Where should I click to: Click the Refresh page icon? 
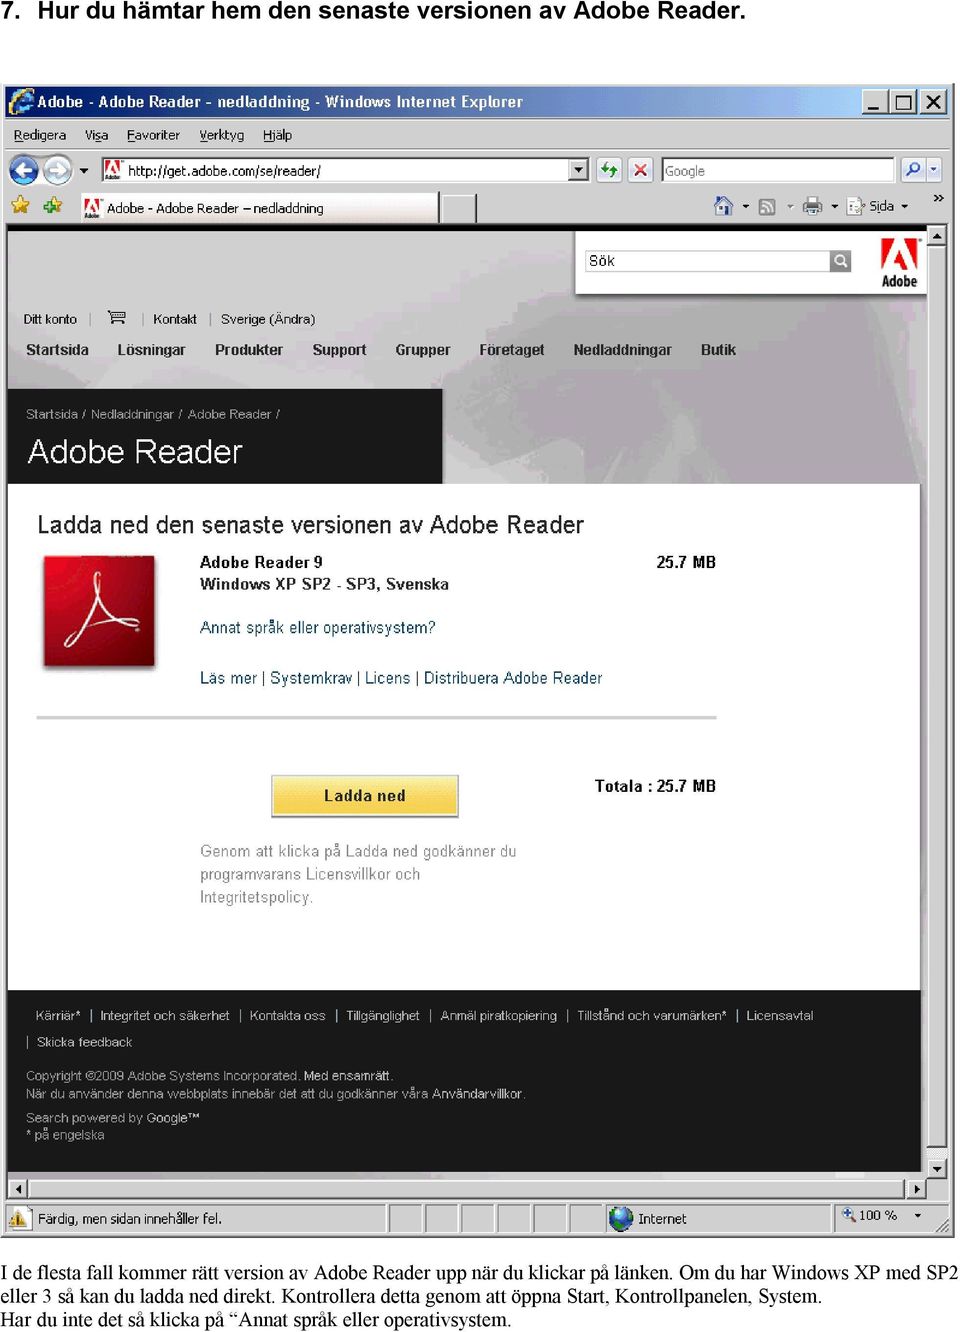click(x=609, y=170)
